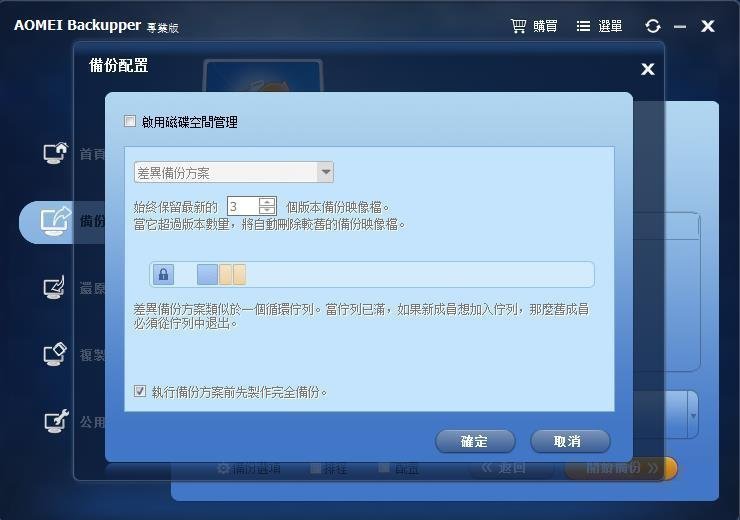Enable the 啟用磁碟空間管理 checkbox
The image size is (740, 520).
click(130, 121)
